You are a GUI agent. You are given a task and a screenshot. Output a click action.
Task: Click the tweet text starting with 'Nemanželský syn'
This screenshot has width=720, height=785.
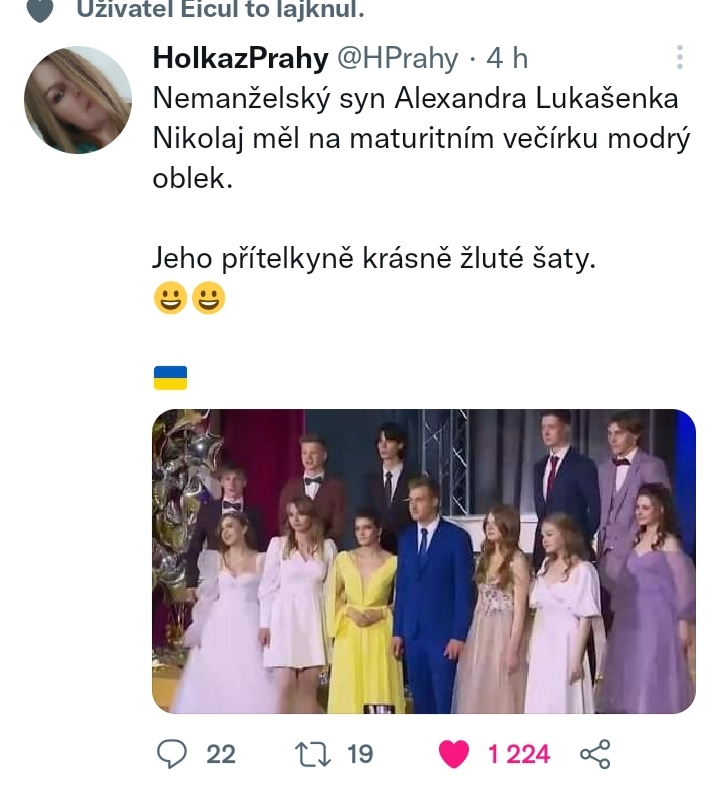420,138
